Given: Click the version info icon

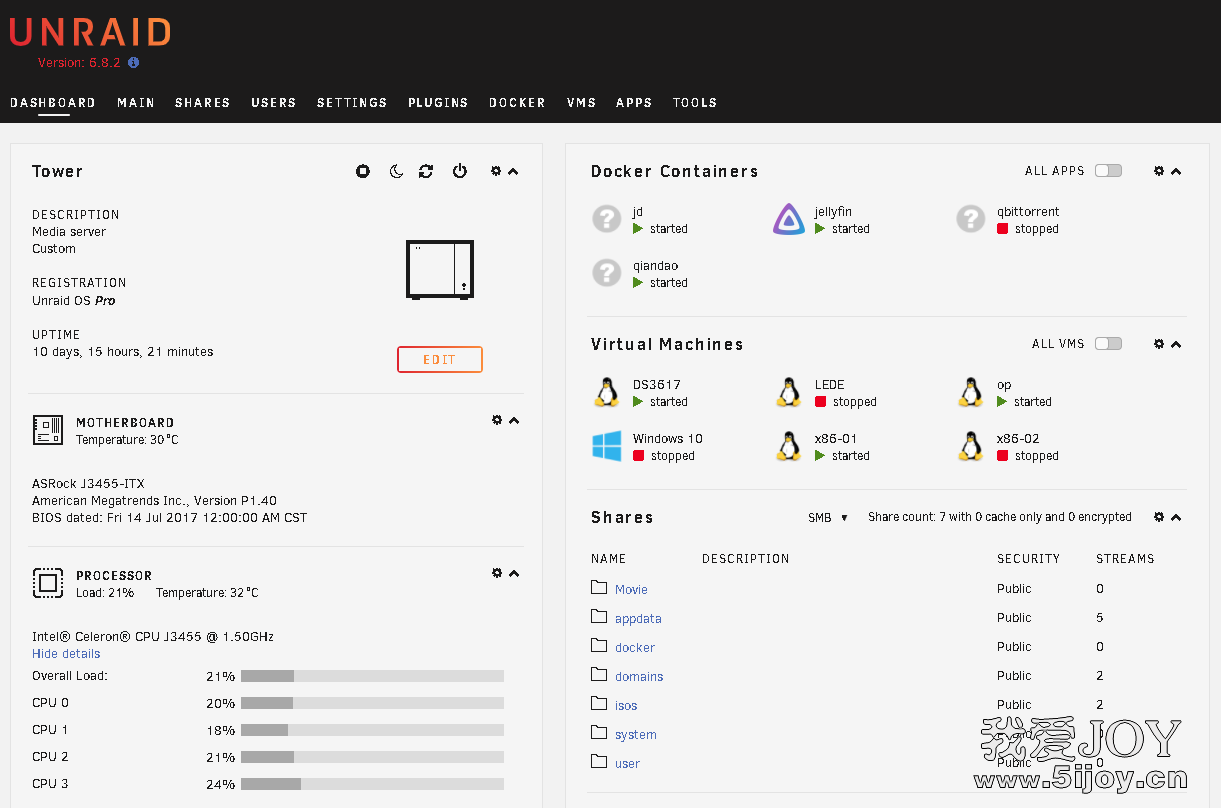Looking at the screenshot, I should 134,62.
